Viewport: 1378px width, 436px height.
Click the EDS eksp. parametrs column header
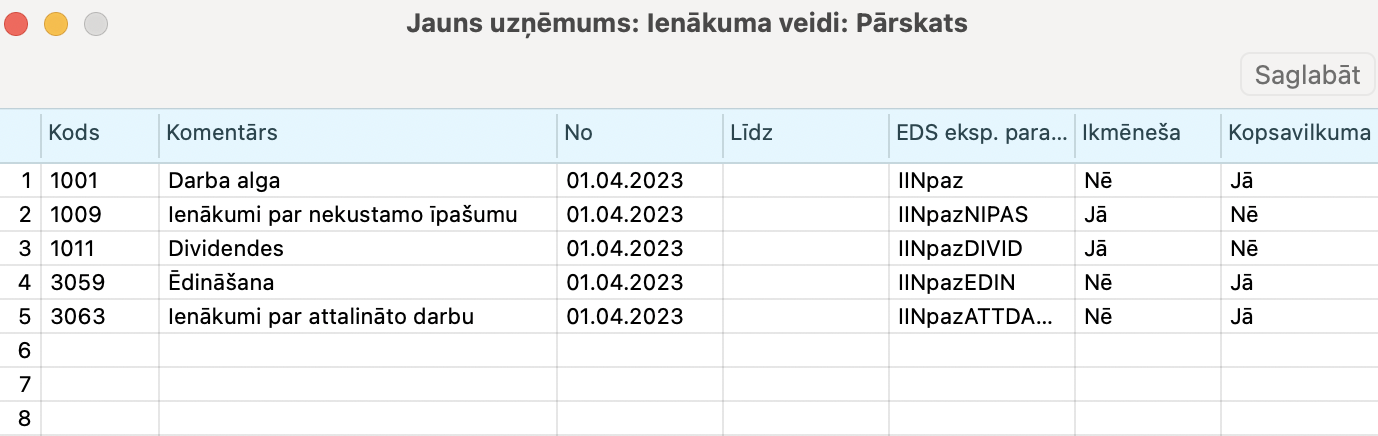click(980, 133)
